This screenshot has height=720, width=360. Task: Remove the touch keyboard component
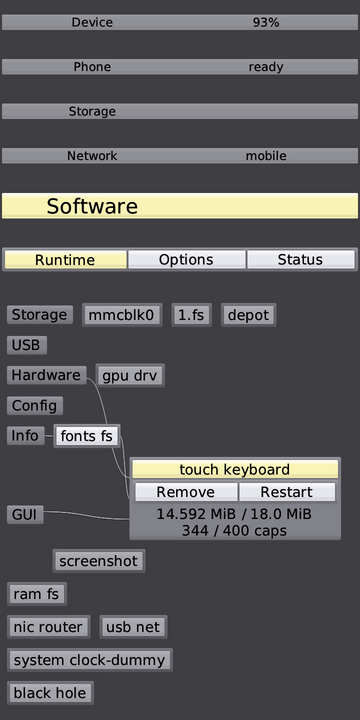[x=186, y=492]
